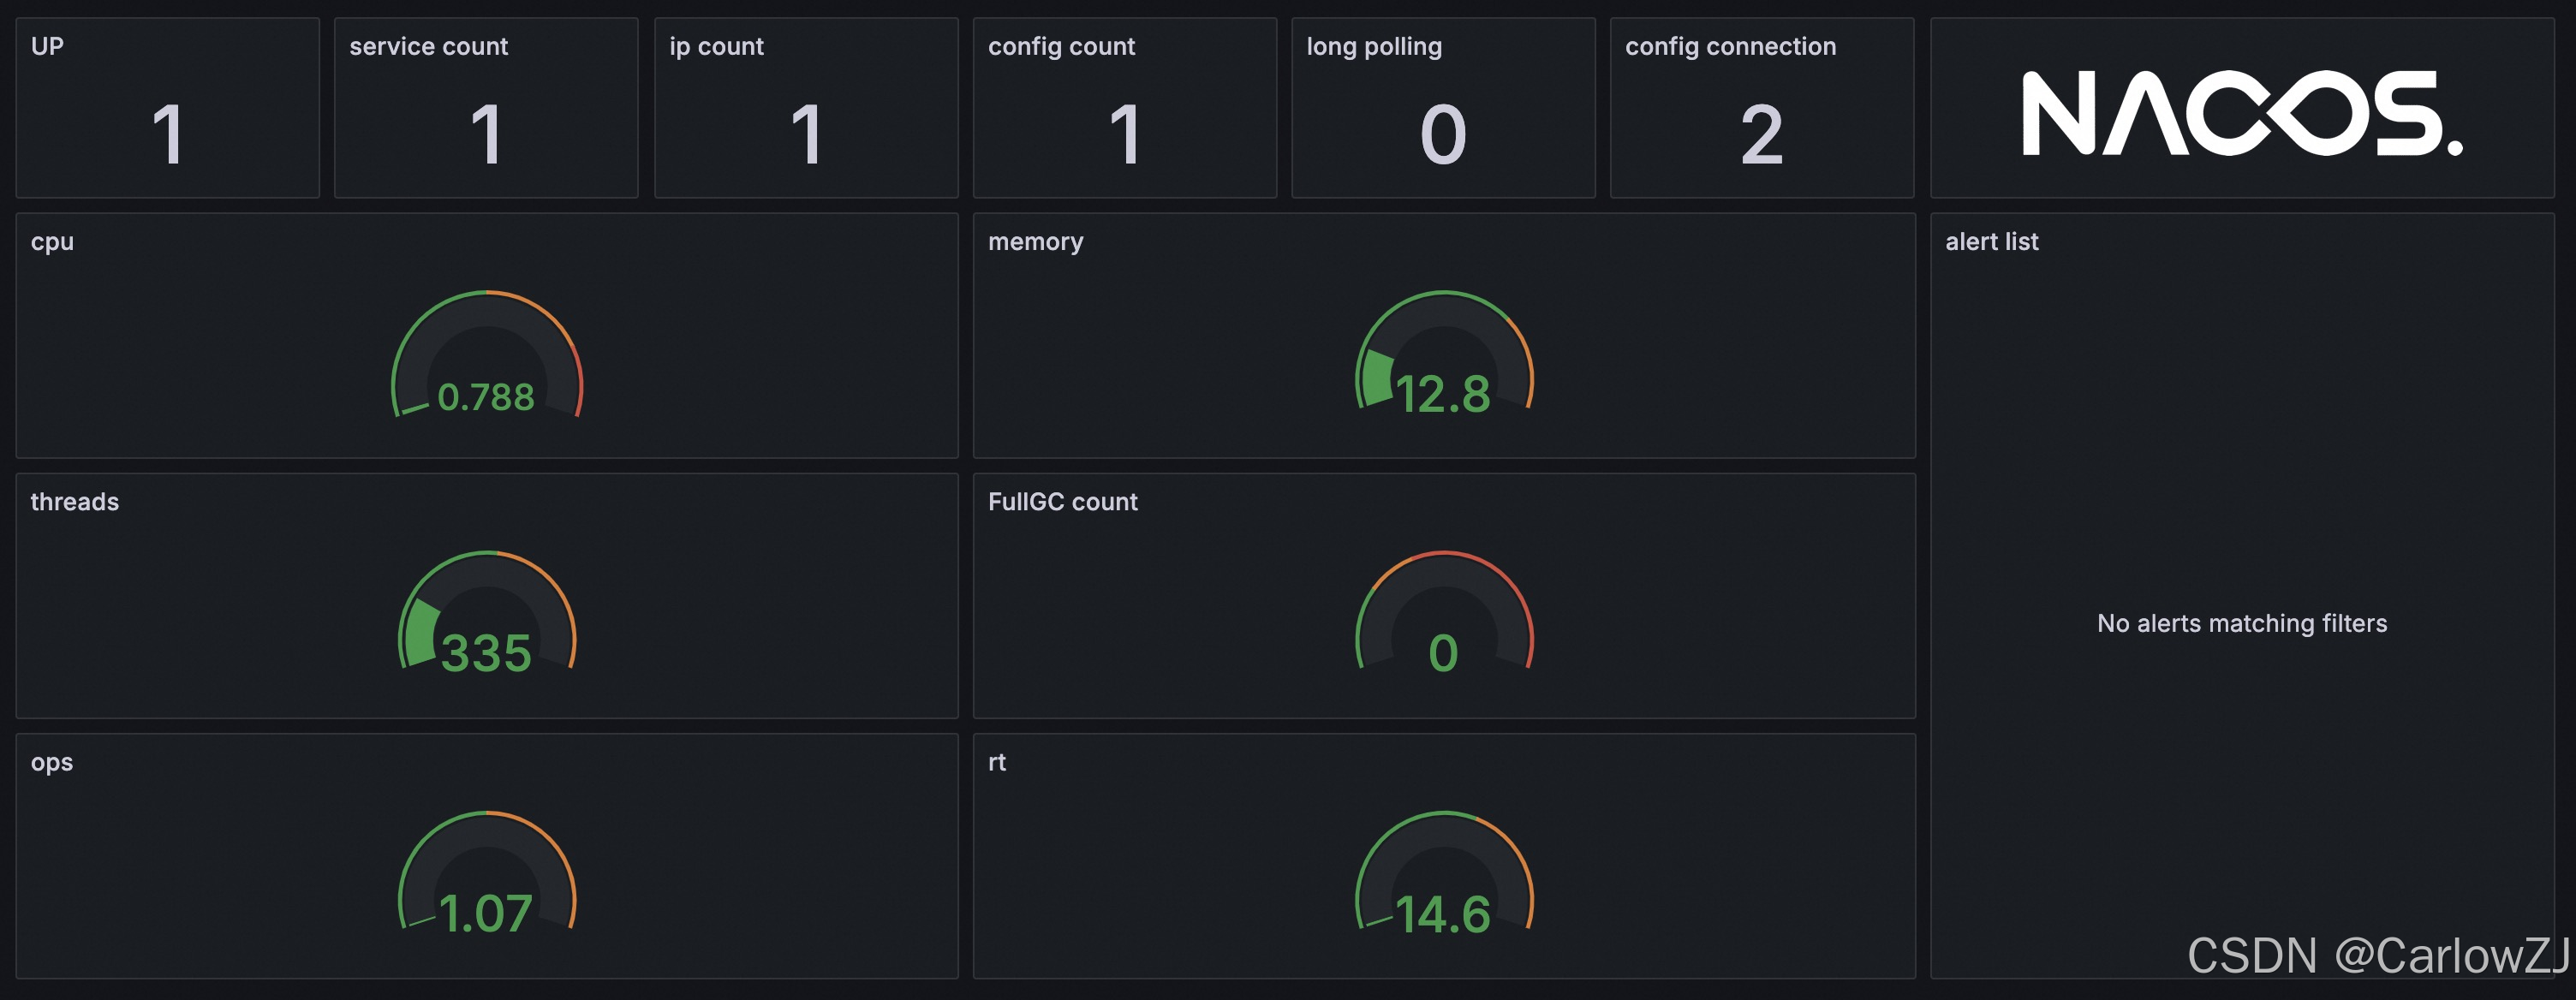Click the config count panel title
The image size is (2576, 1000).
pos(1061,46)
